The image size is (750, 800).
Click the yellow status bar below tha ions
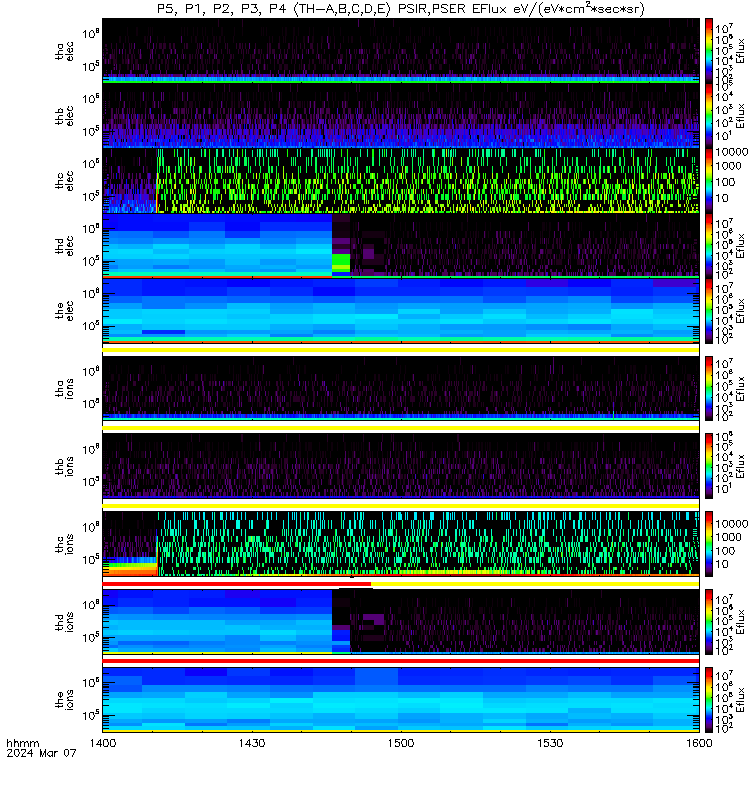coord(401,428)
